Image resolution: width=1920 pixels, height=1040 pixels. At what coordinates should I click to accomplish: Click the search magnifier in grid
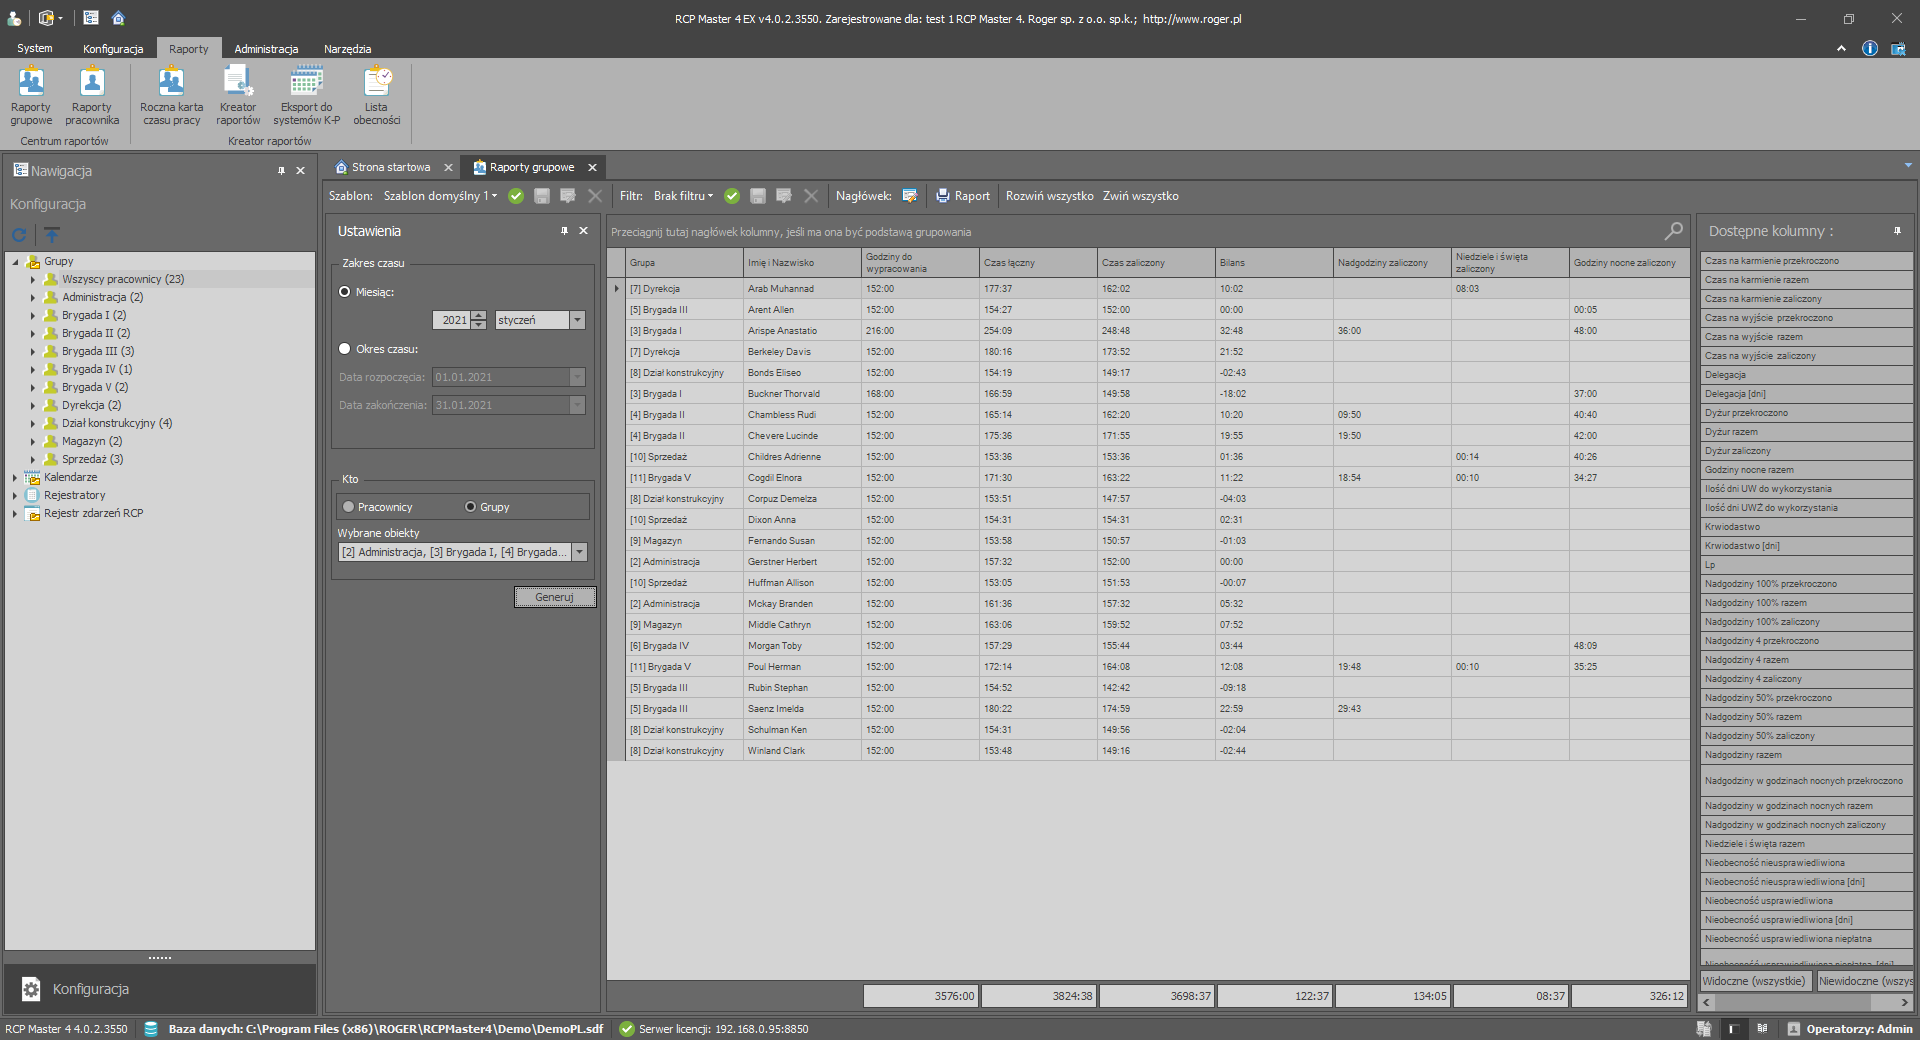(x=1673, y=231)
